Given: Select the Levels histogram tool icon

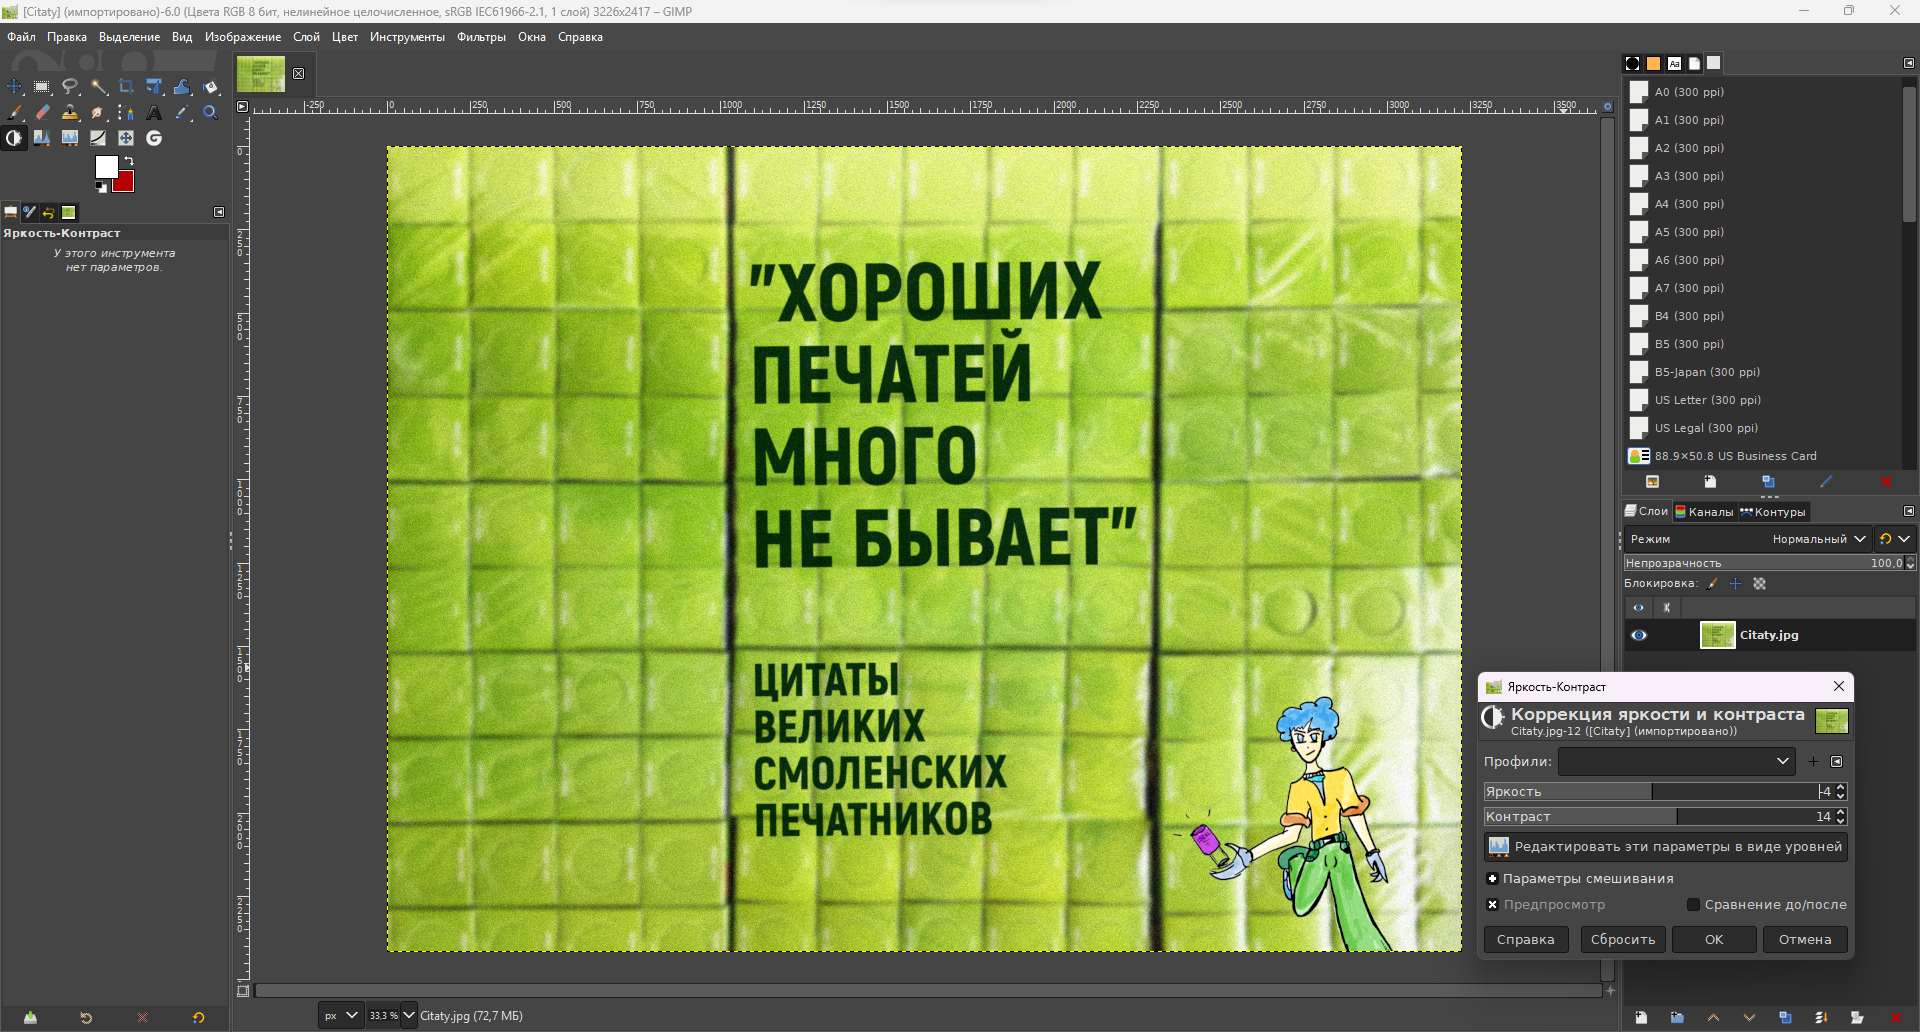Looking at the screenshot, I should coord(70,138).
